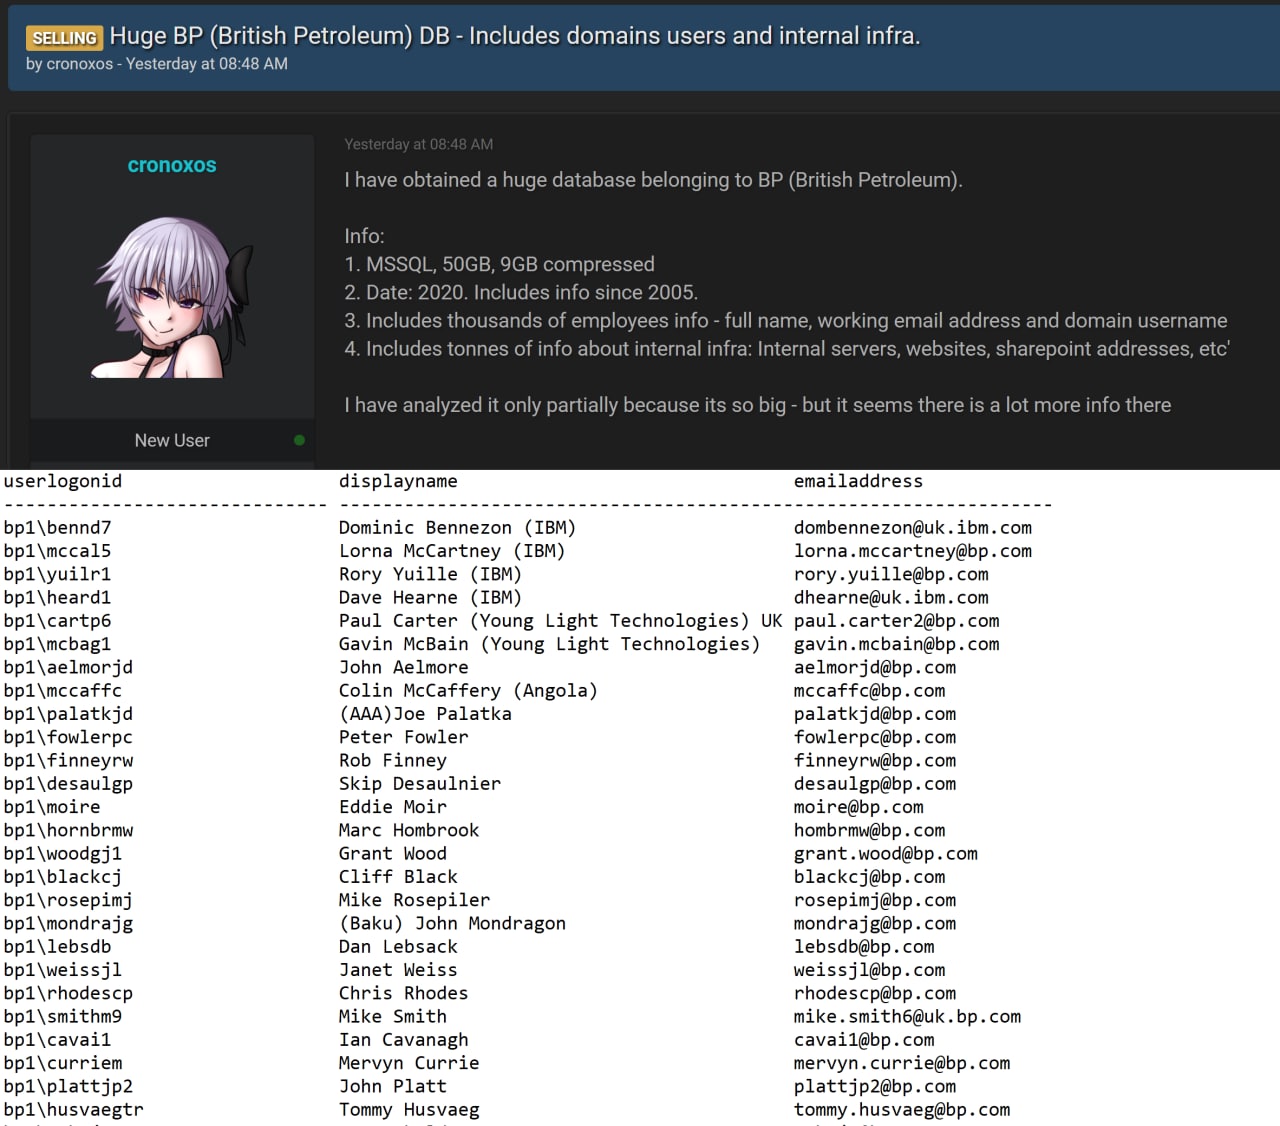Select logon id bp1\mccaffc
The height and width of the screenshot is (1126, 1280).
pyautogui.click(x=63, y=690)
